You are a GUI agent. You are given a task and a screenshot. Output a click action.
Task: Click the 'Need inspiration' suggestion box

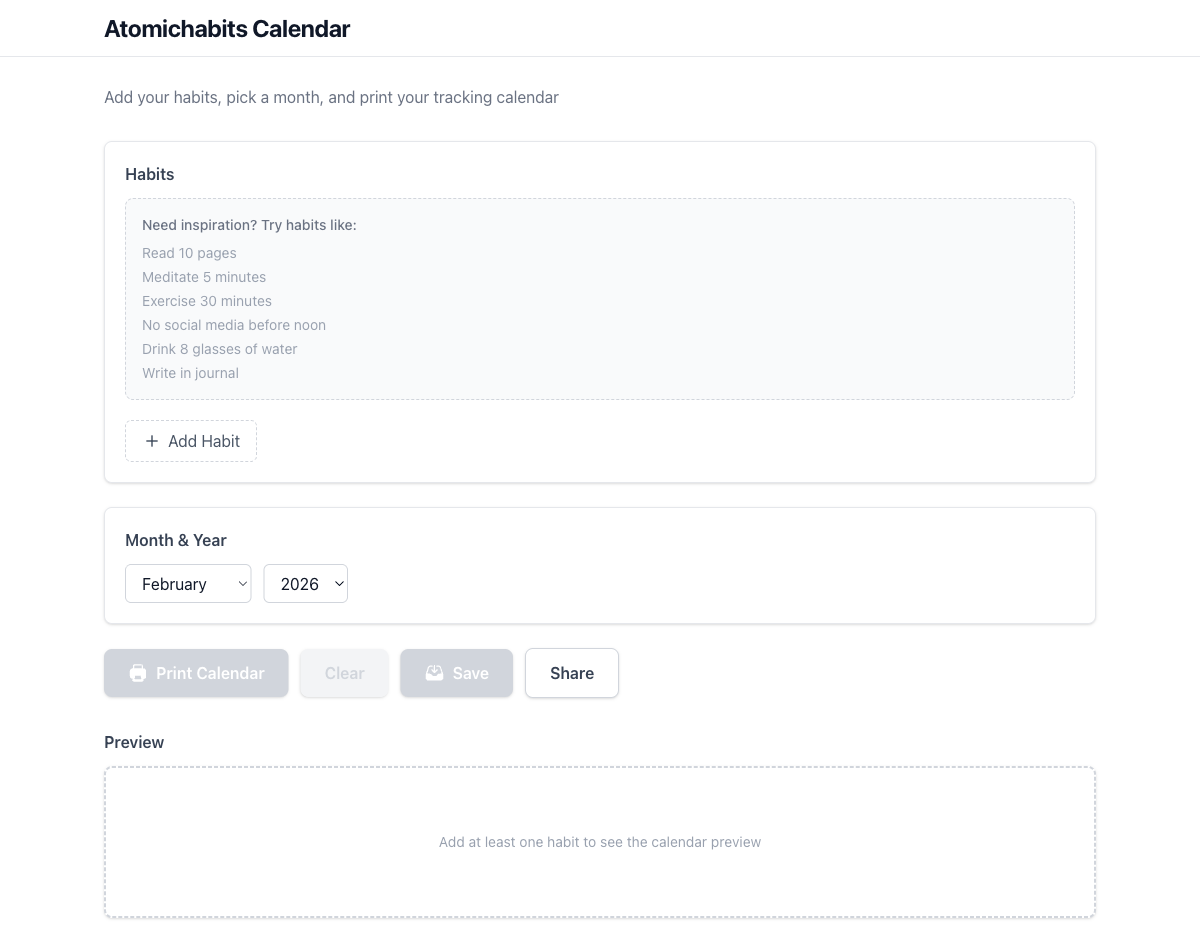coord(599,299)
